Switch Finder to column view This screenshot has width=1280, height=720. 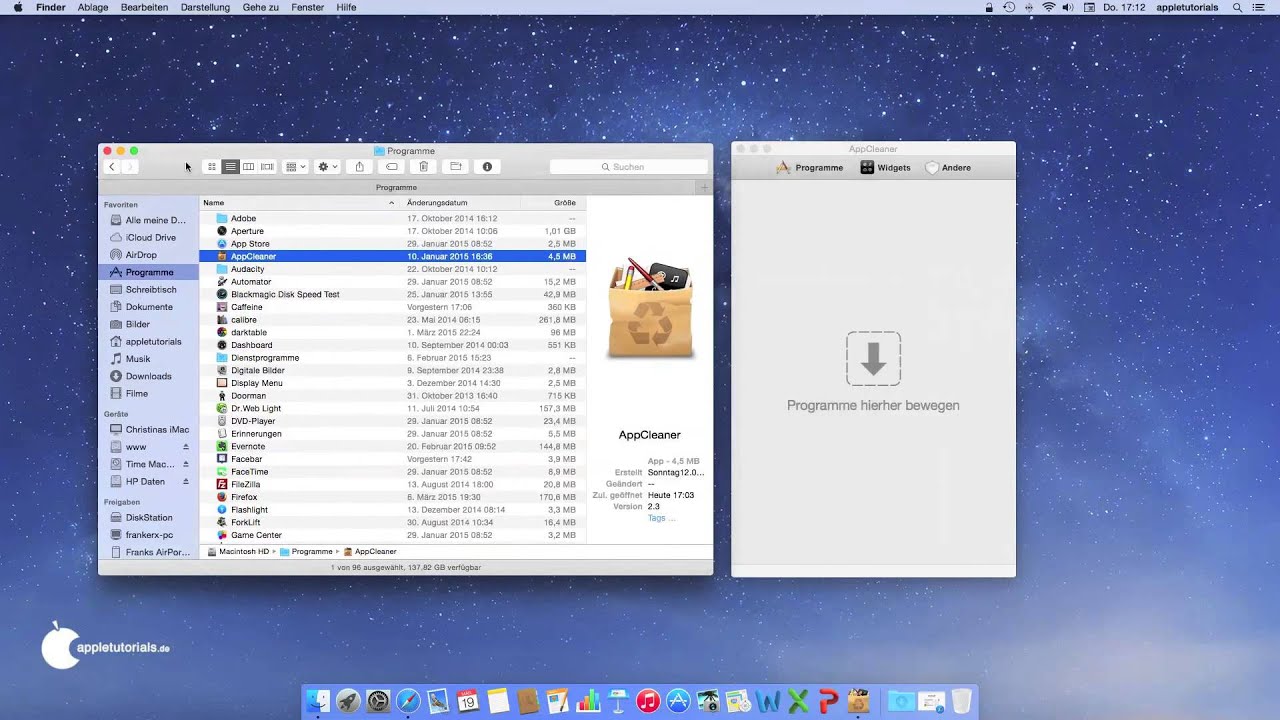(249, 167)
